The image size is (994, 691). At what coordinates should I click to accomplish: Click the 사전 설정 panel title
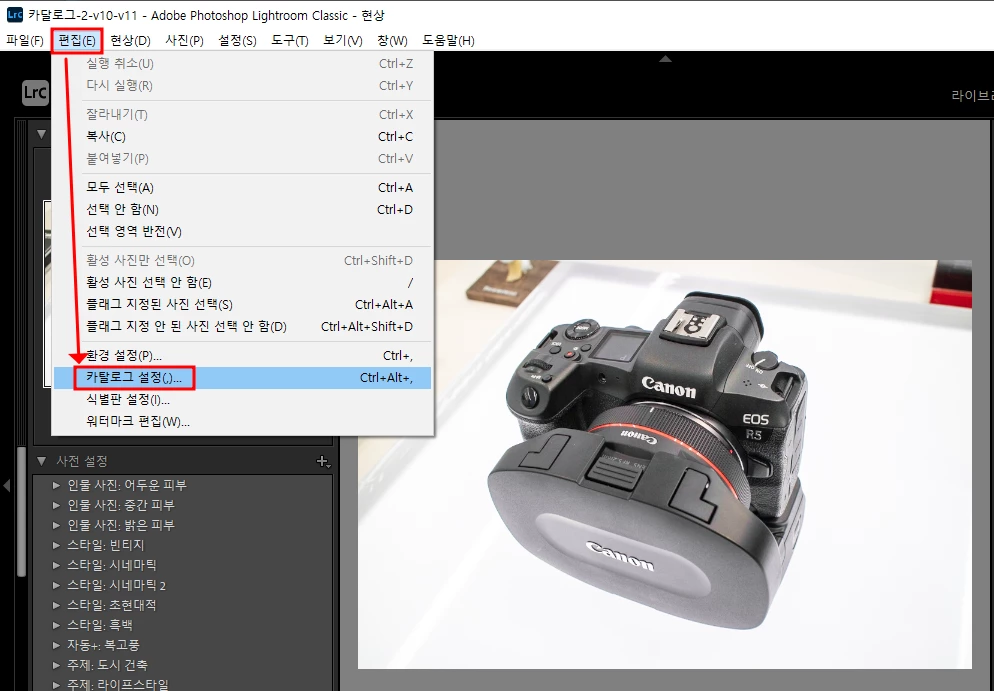point(82,461)
